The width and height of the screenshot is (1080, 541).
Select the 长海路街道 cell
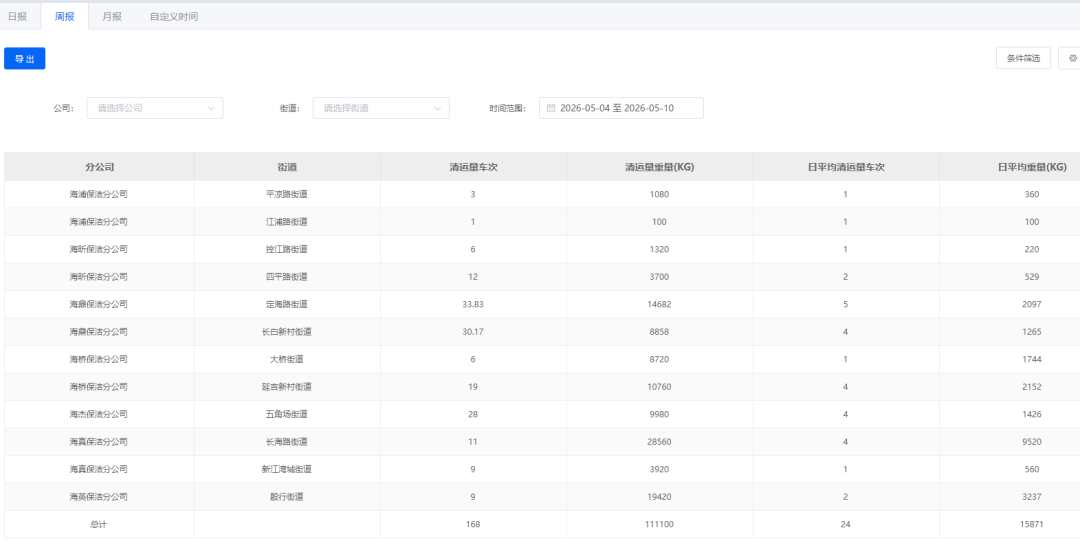(288, 441)
